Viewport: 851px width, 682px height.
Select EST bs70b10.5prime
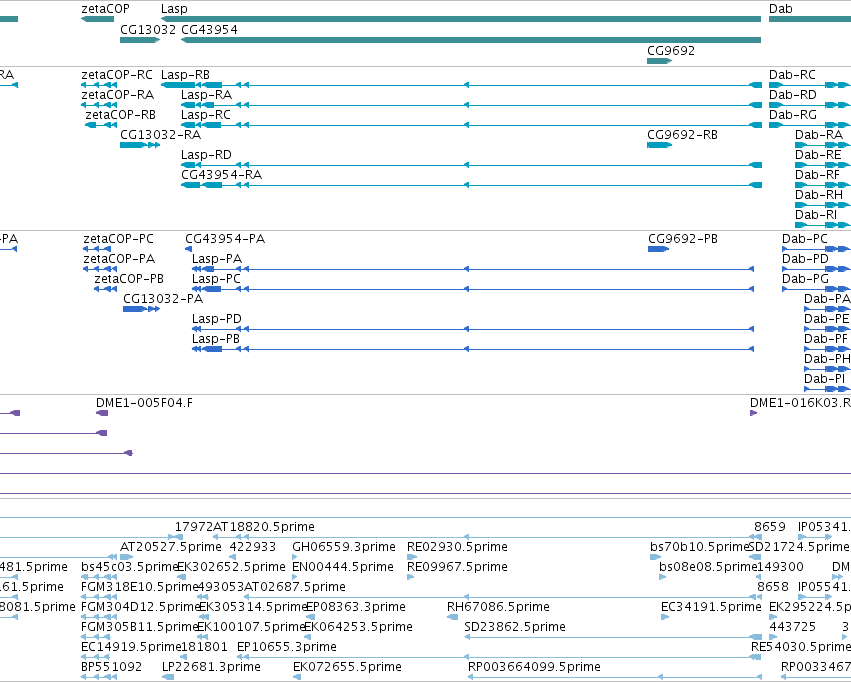click(x=699, y=547)
